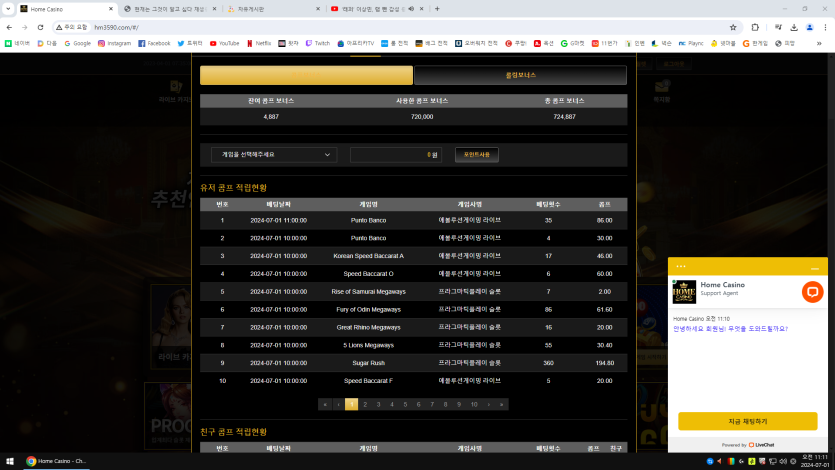The width and height of the screenshot is (835, 470).
Task: Bookmark this page with the star icon
Action: point(733,27)
